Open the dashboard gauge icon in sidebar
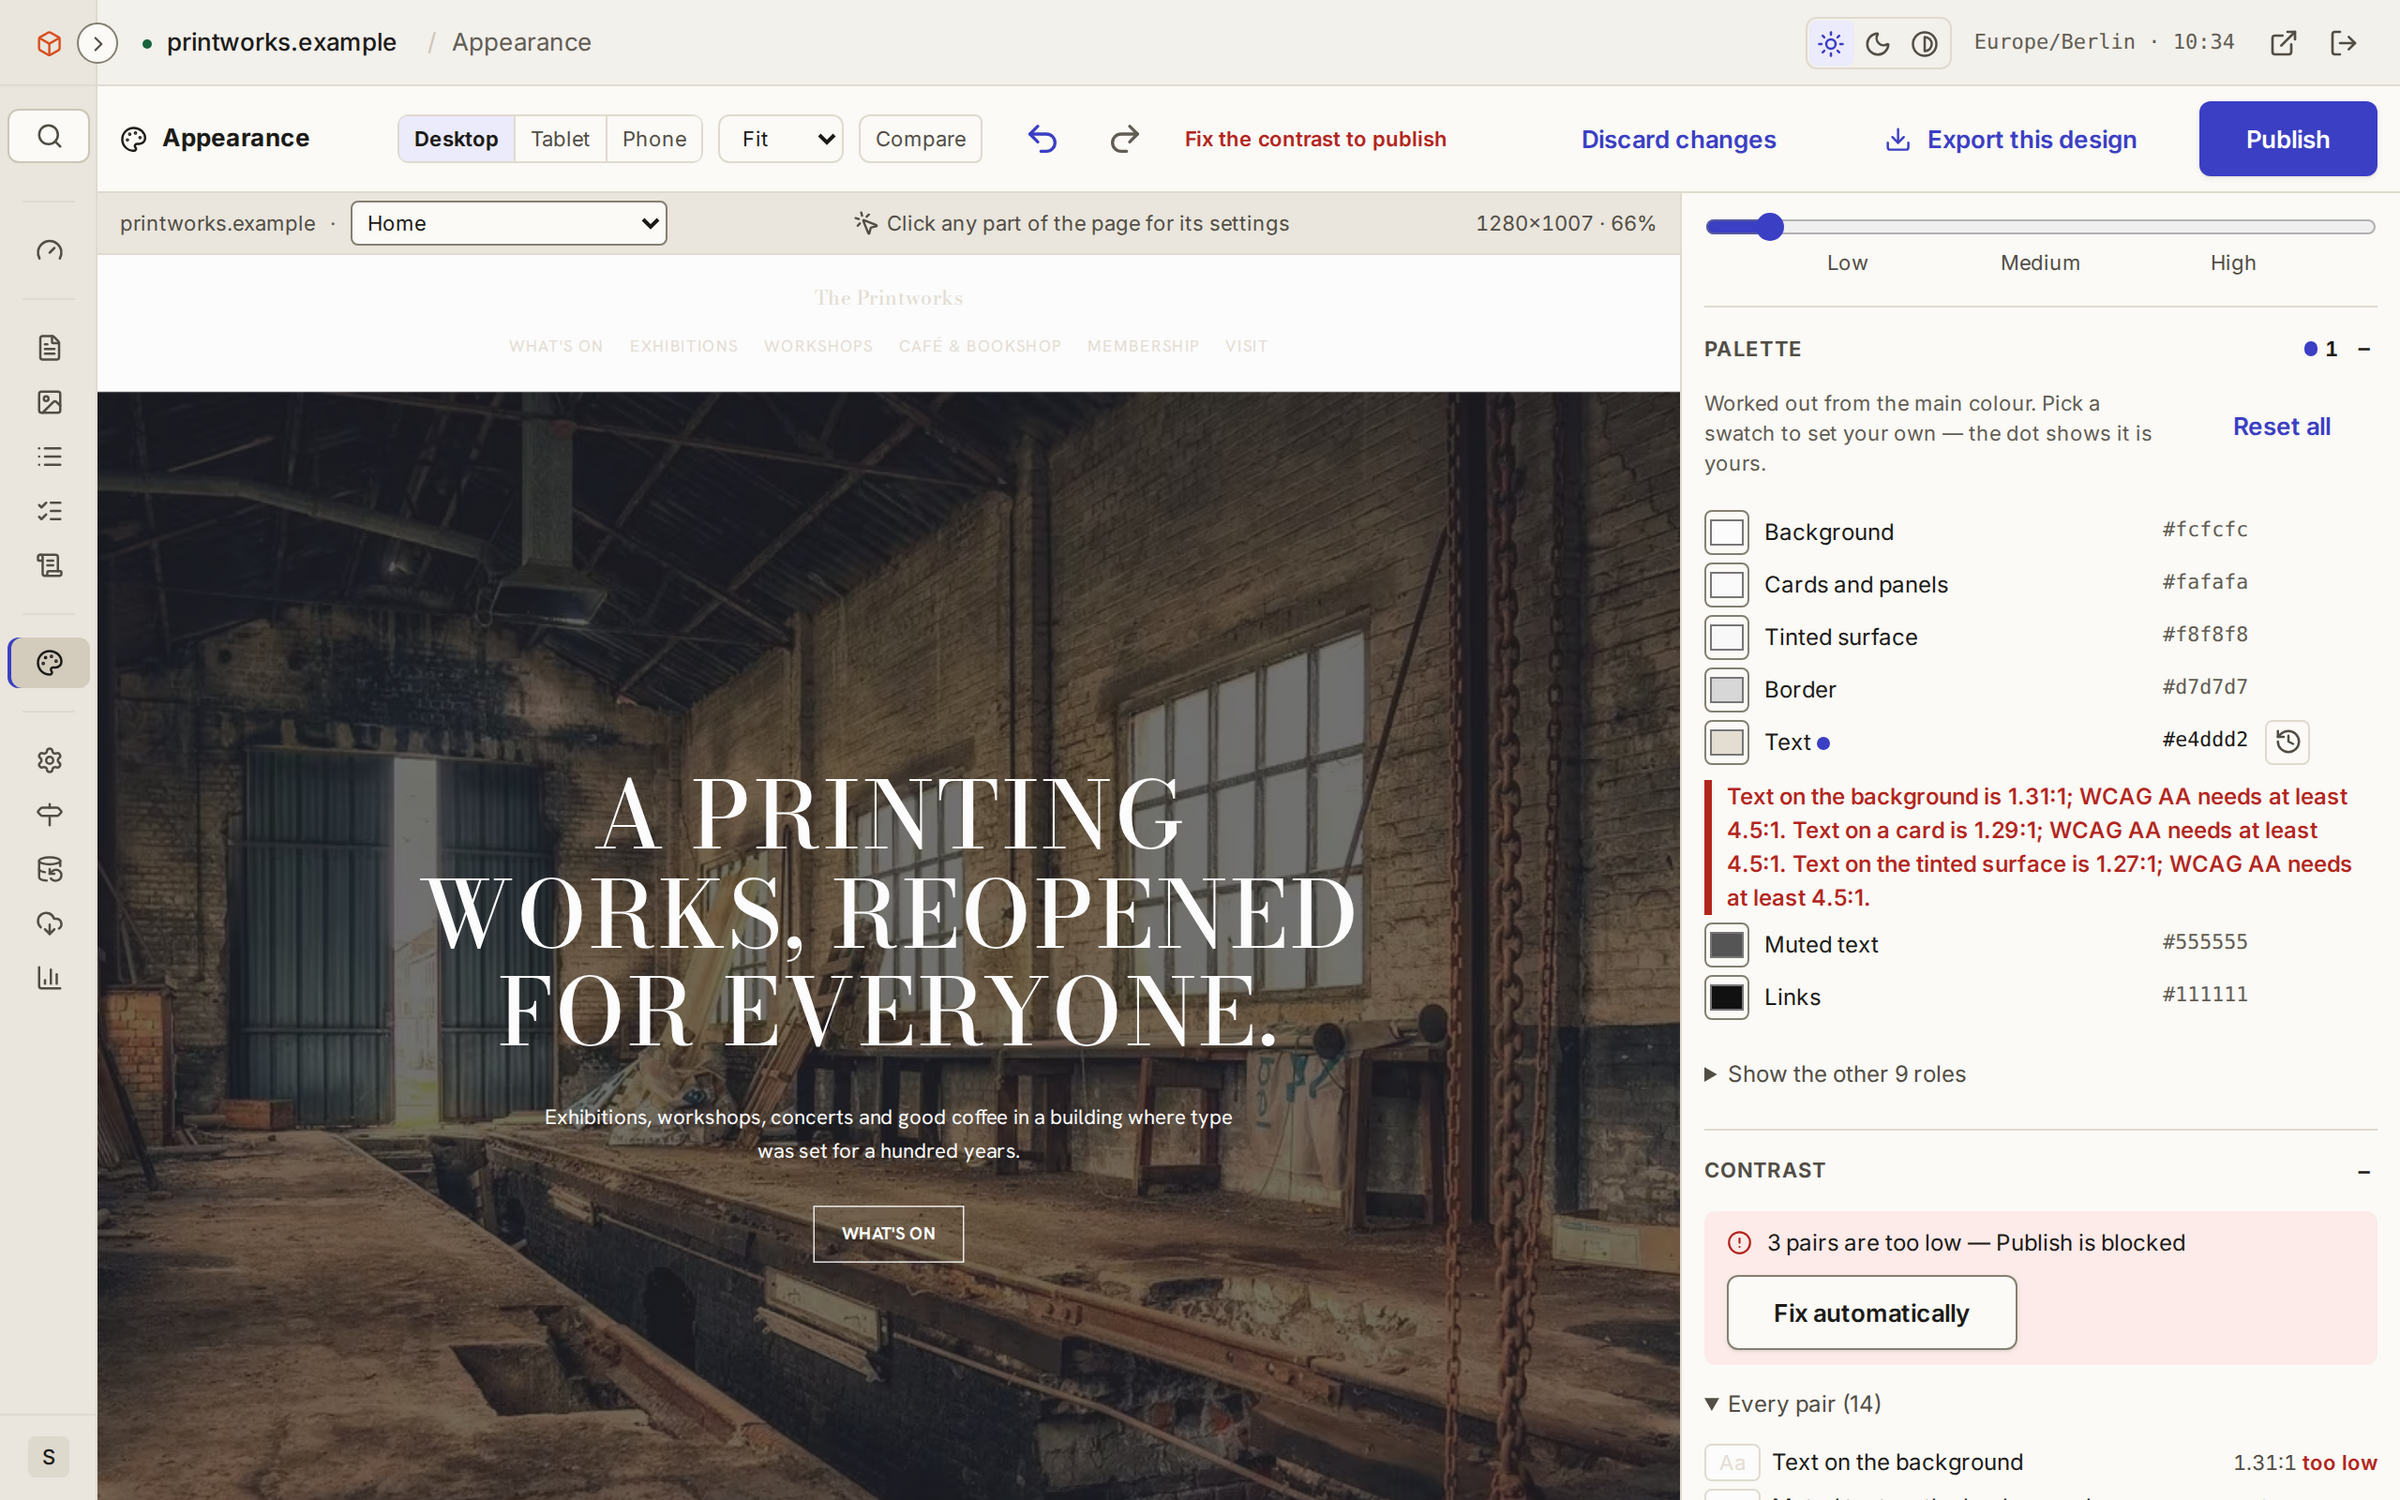Viewport: 2400px width, 1500px height. click(49, 250)
